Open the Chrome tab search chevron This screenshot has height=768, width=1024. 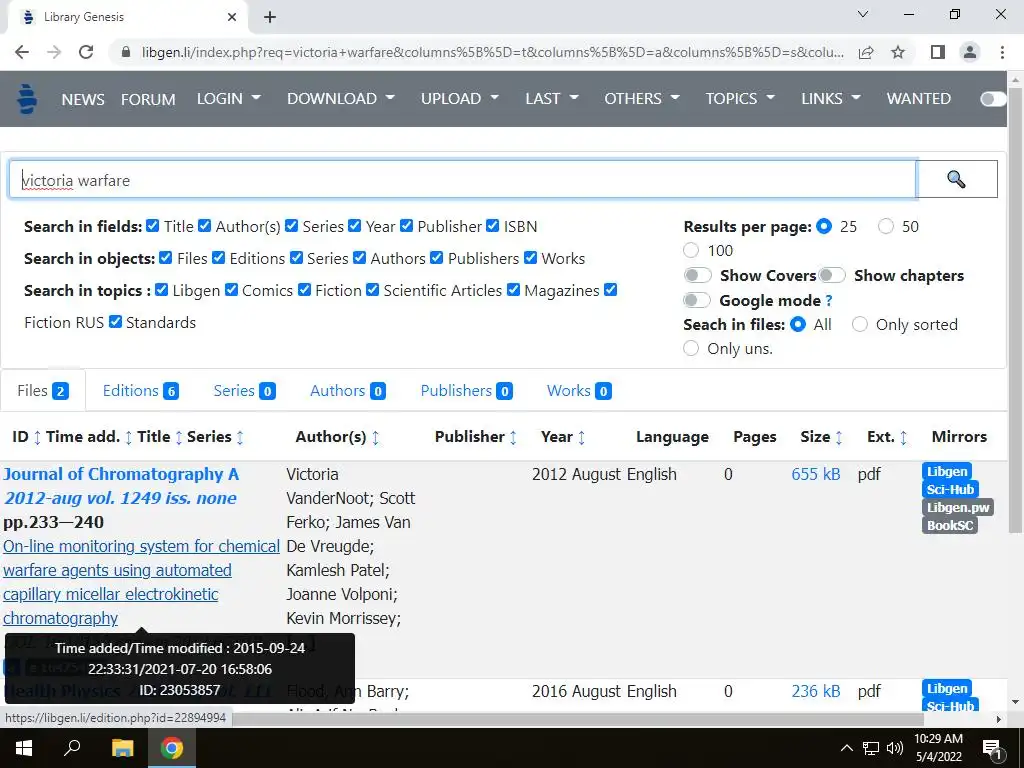click(x=863, y=14)
